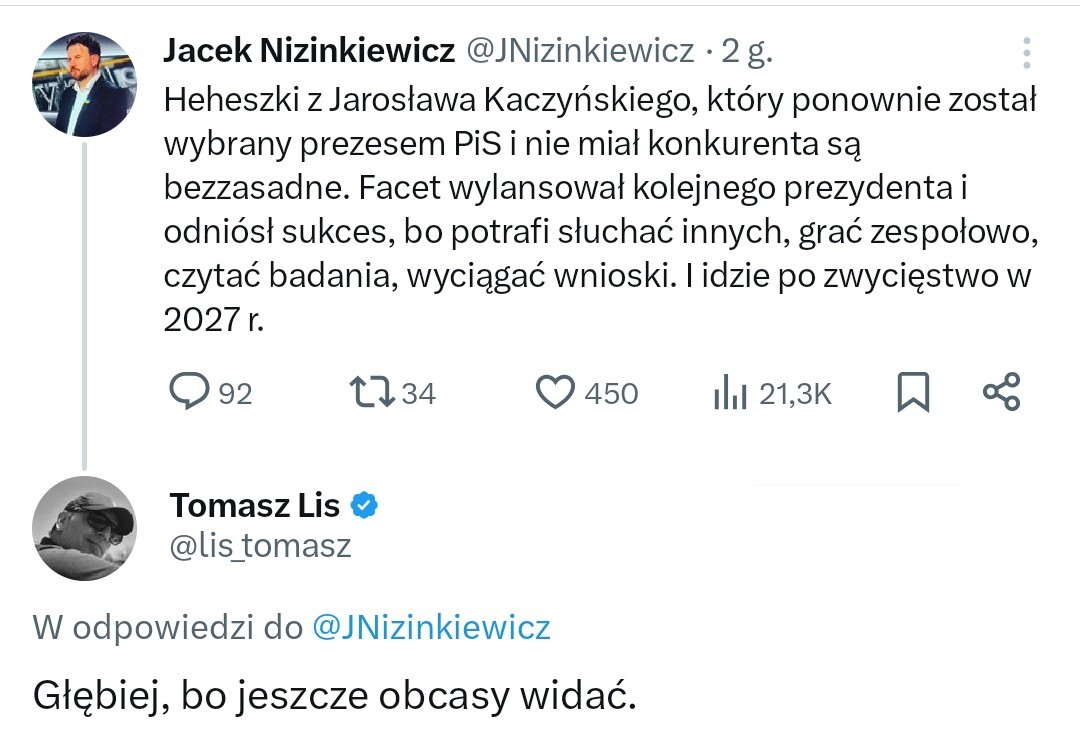Viewport: 1080px width, 733px height.
Task: Open Tomasz Lis's black-and-white avatar
Action: click(x=84, y=528)
